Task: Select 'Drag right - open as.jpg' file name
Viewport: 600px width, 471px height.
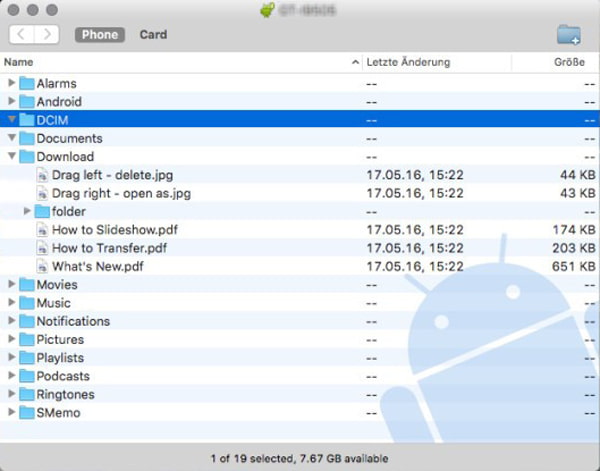Action: coord(122,194)
